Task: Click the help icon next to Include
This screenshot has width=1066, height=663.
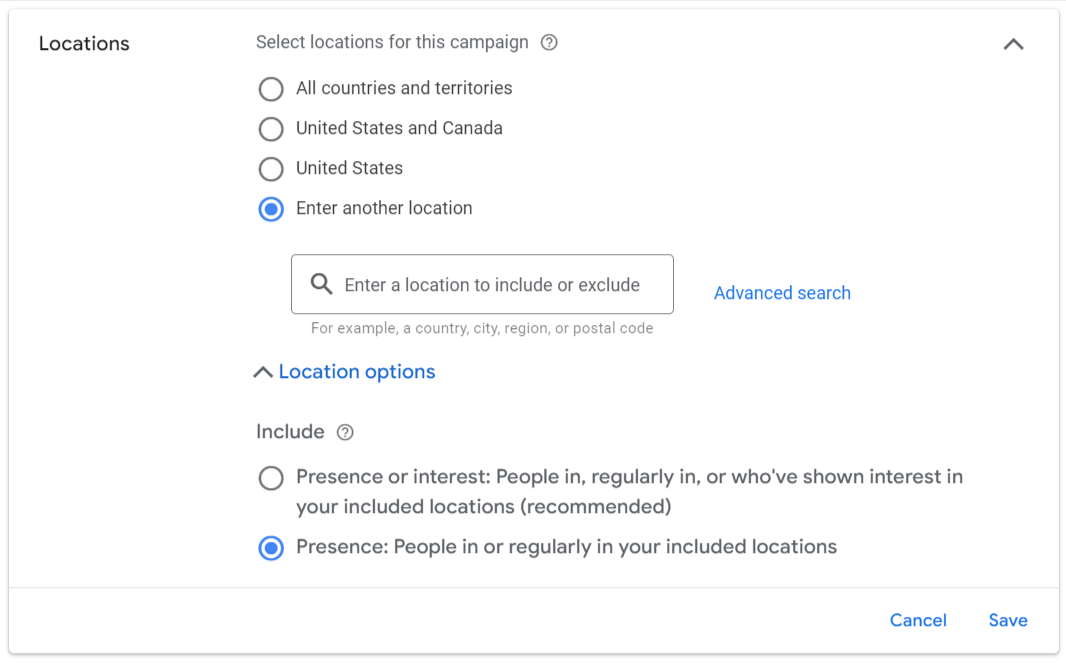Action: [x=345, y=432]
